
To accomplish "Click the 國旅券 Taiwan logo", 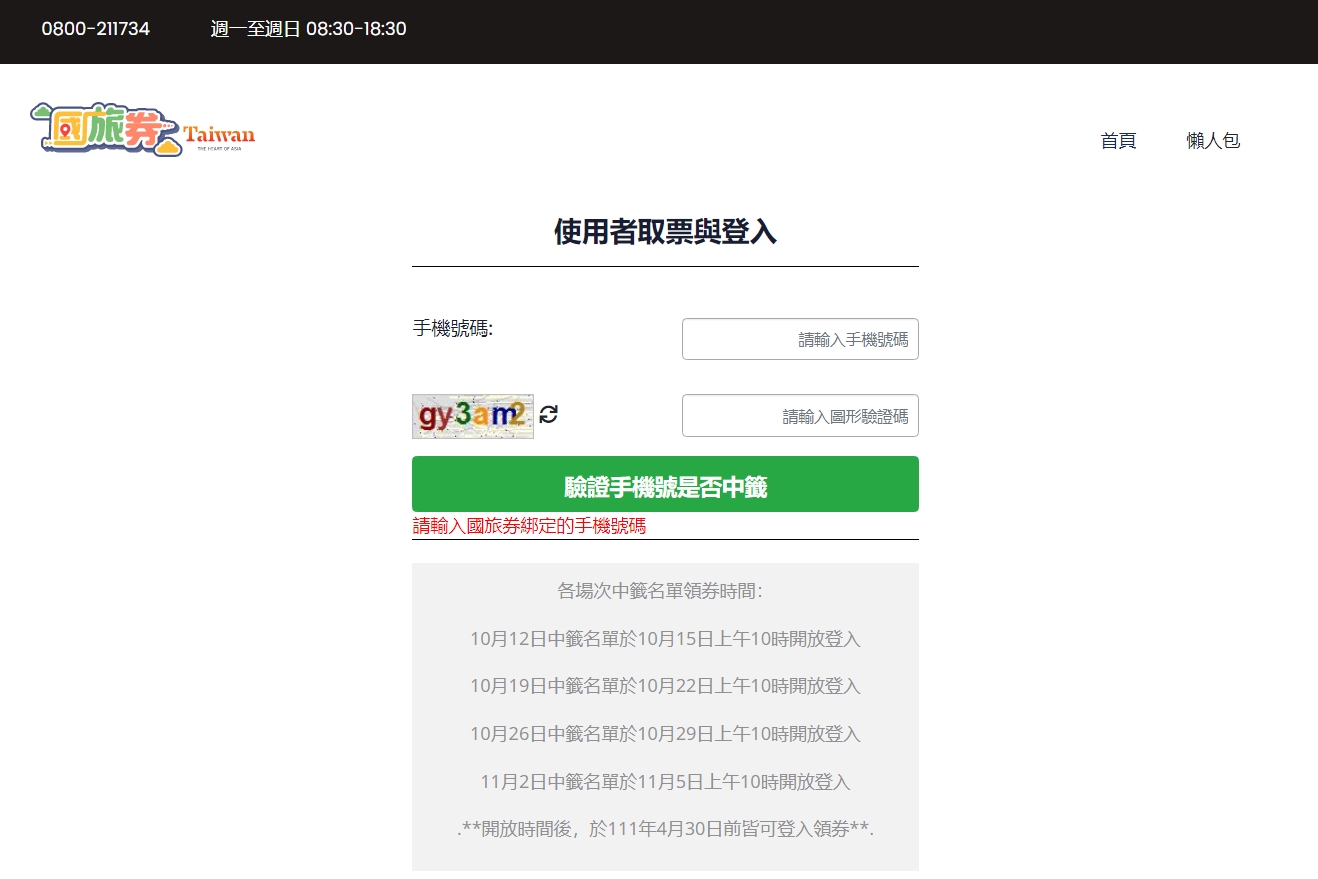I will 143,130.
